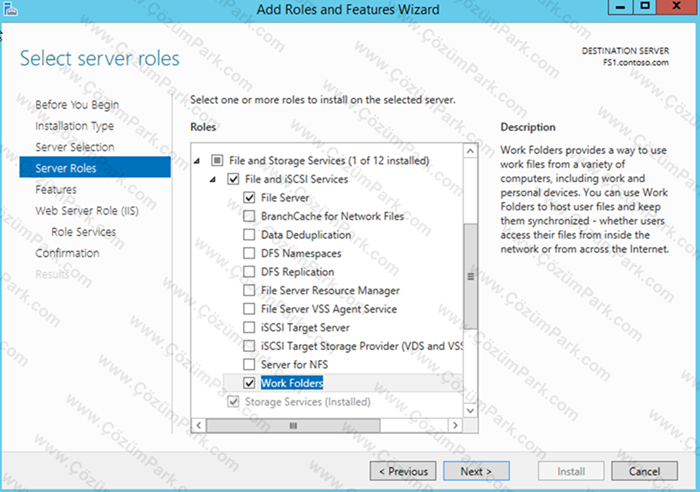Click the Cancel button

(644, 471)
